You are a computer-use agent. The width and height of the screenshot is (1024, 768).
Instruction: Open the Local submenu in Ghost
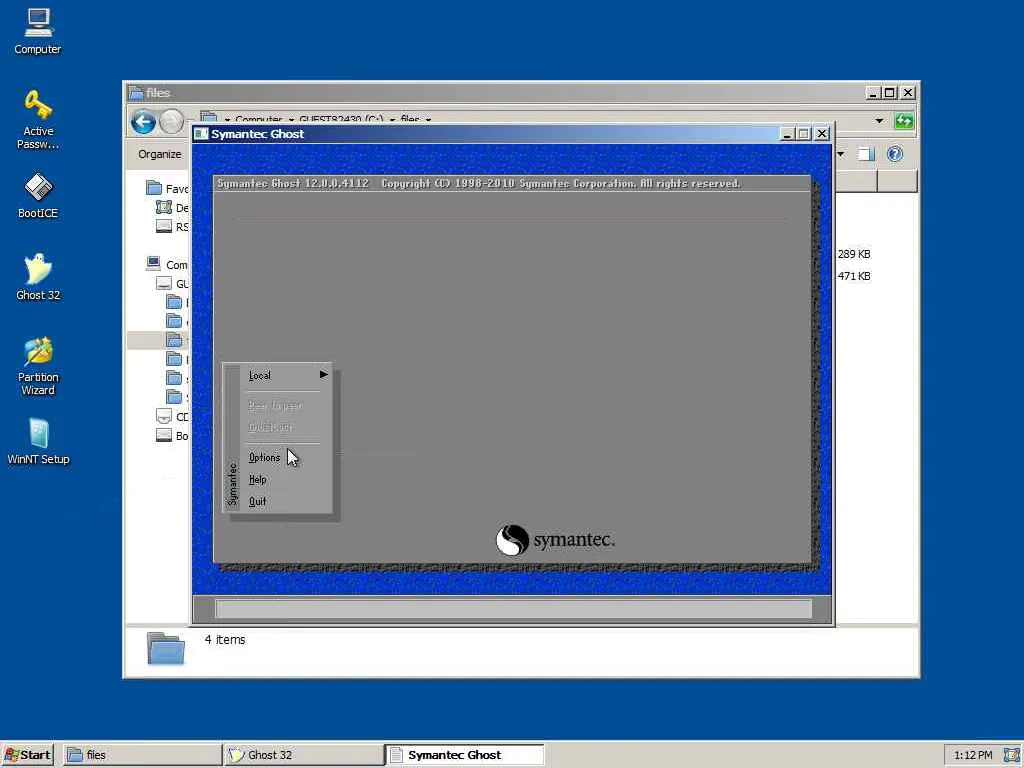click(x=287, y=375)
